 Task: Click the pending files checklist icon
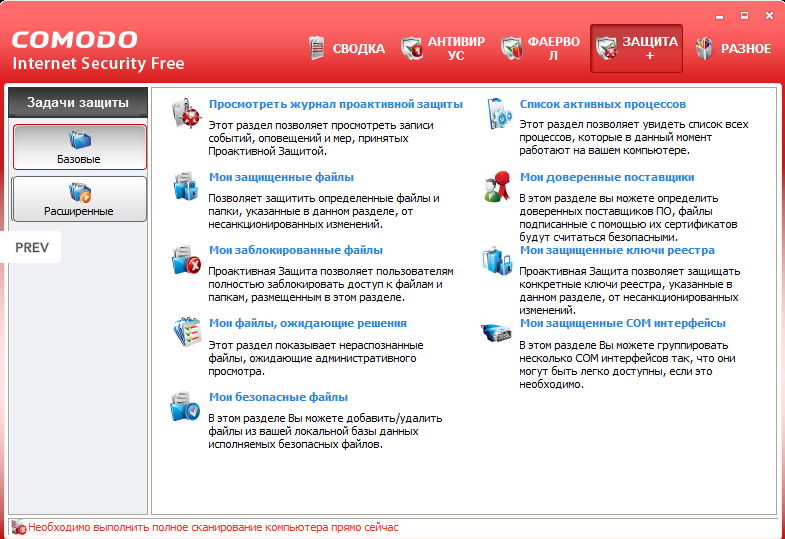tap(187, 331)
